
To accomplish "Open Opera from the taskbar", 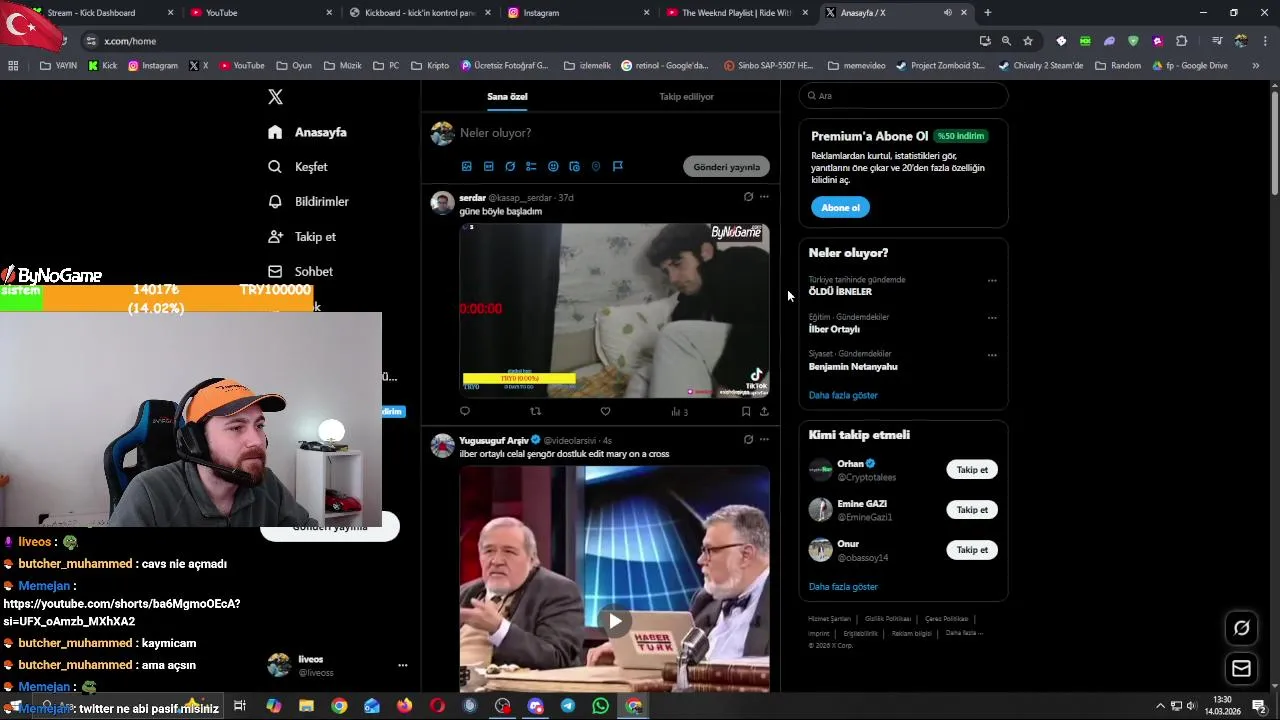I will (x=437, y=706).
